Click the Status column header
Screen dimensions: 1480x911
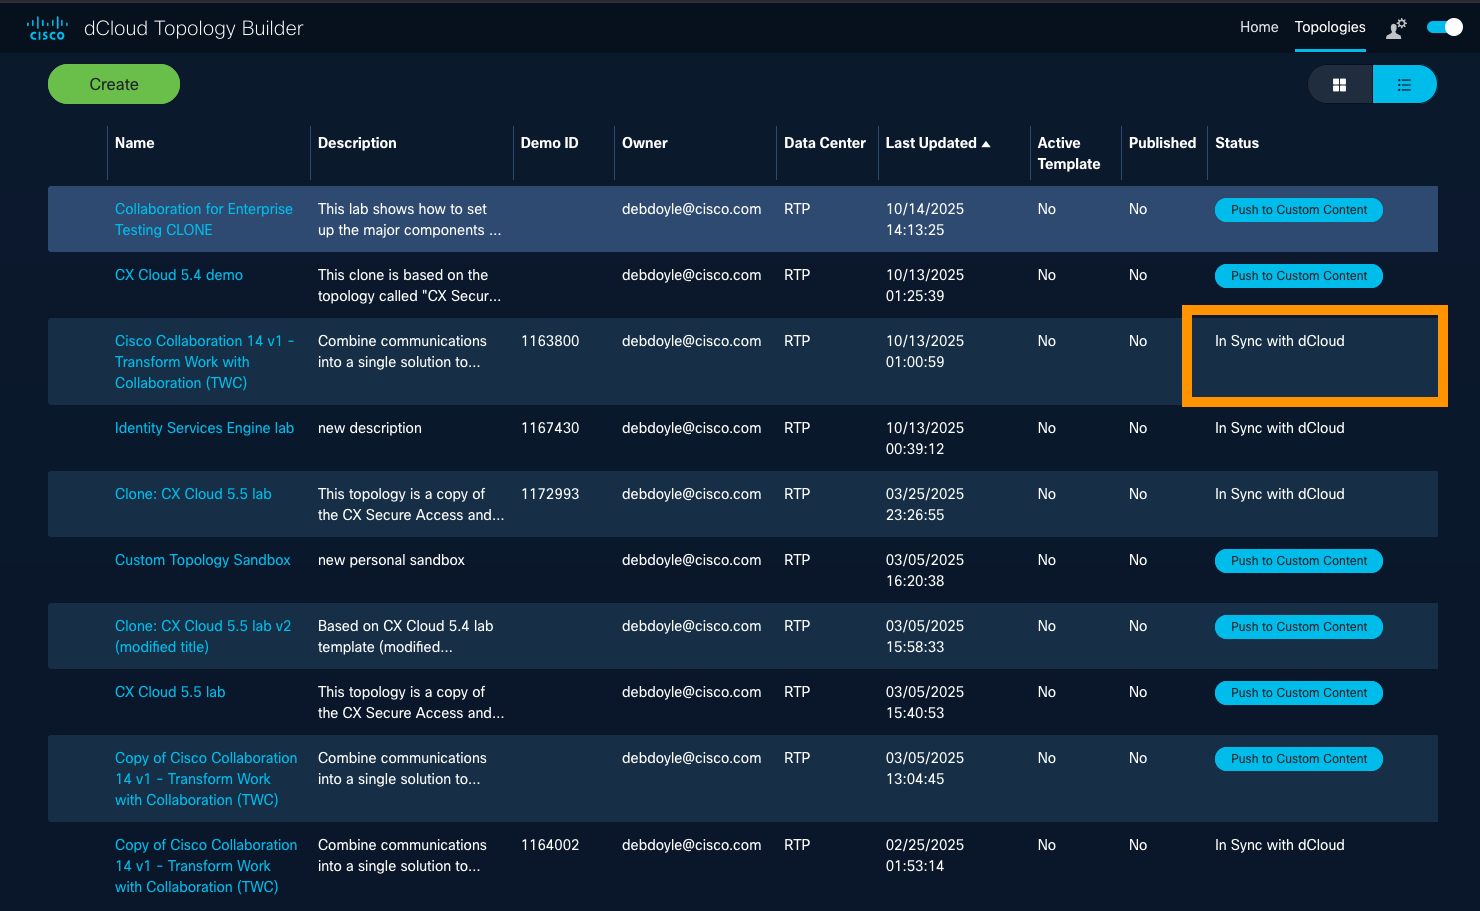[x=1236, y=143]
